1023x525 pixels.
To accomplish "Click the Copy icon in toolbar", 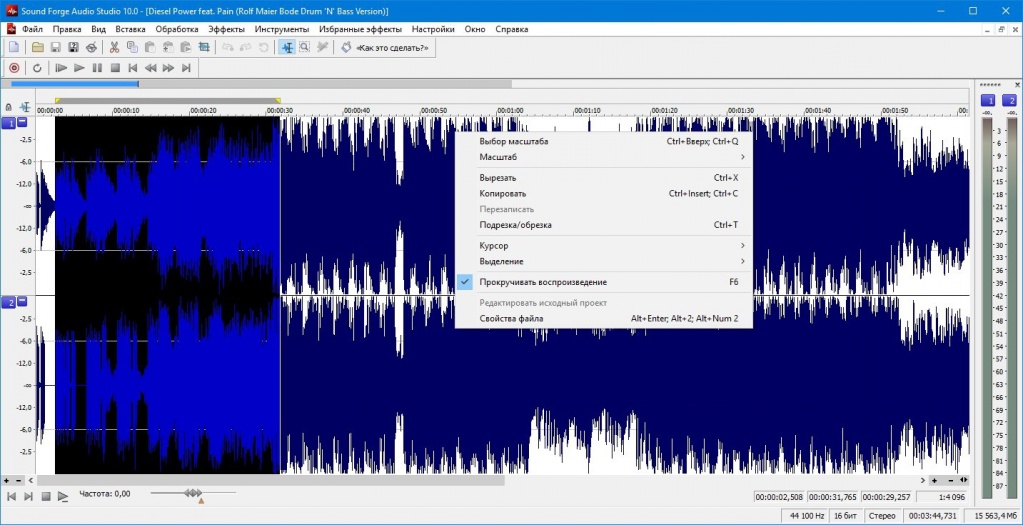I will [132, 47].
